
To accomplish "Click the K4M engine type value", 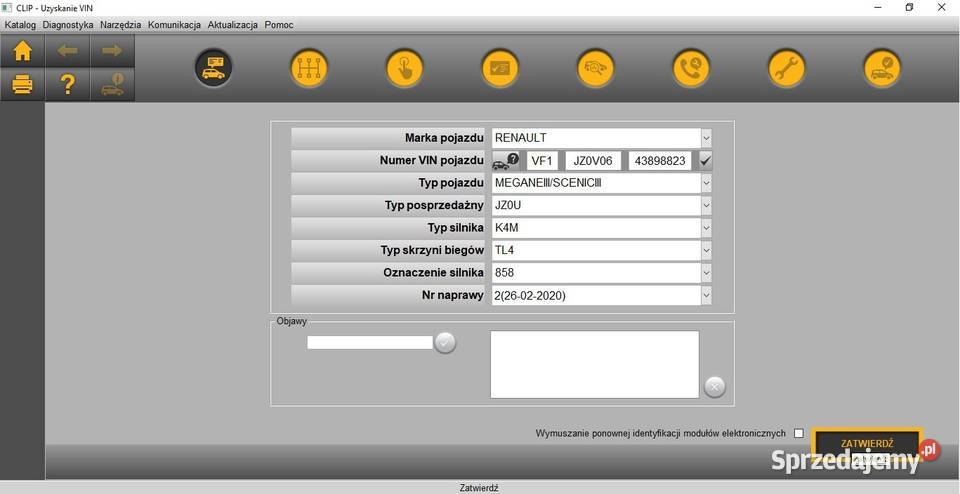I will (x=507, y=228).
